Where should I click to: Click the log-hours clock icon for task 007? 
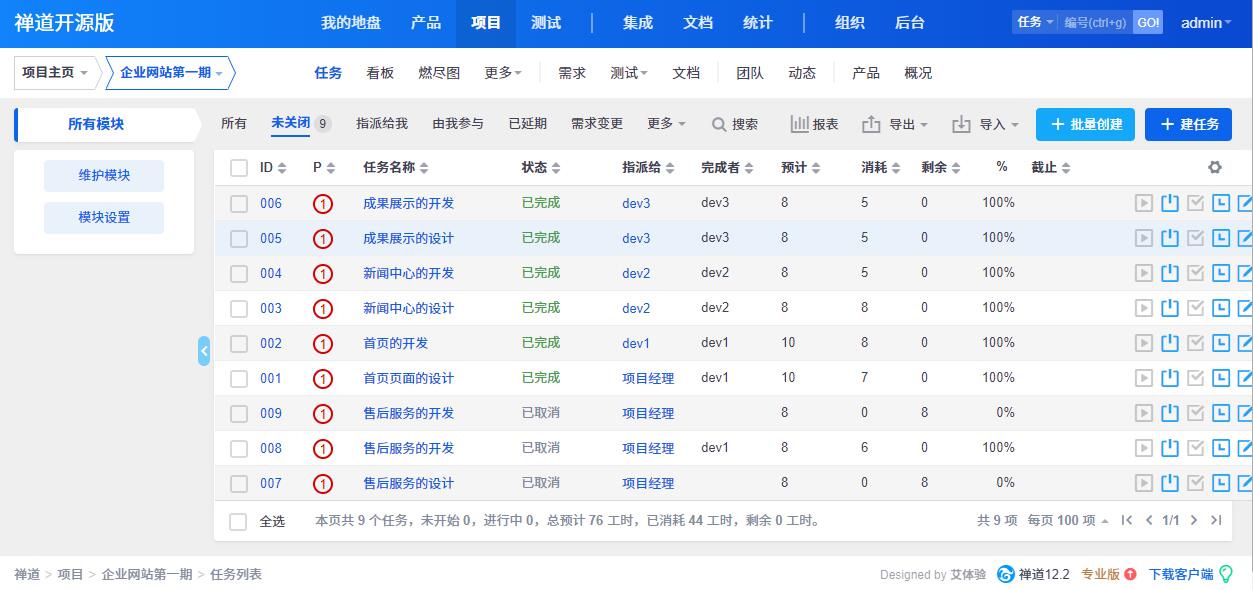click(1220, 483)
